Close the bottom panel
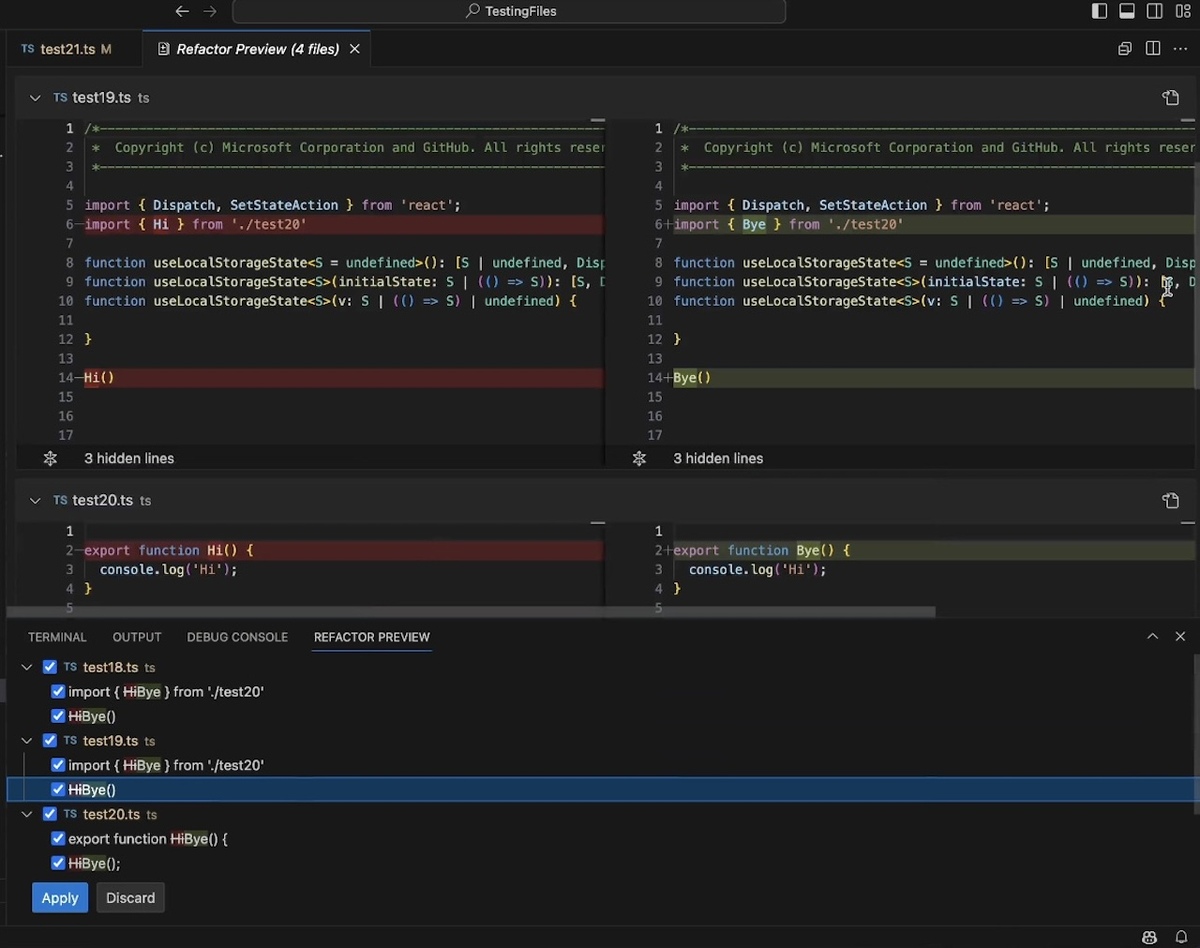Screen dimensions: 1200x948 [x=1180, y=636]
